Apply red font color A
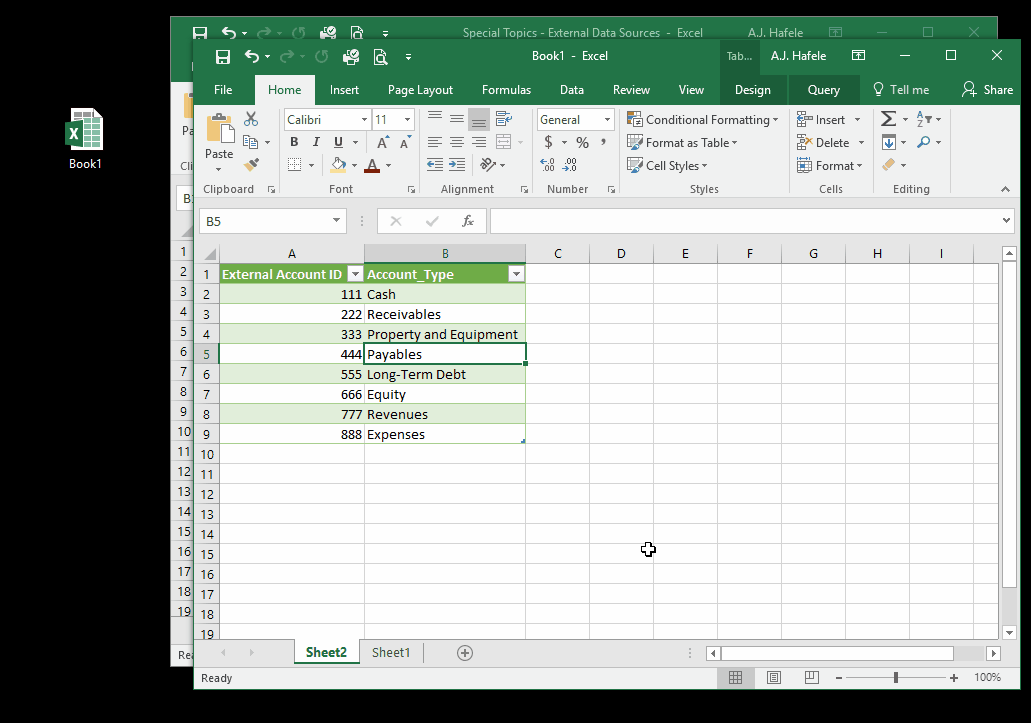Screen dimensions: 1031x723 pos(372,165)
